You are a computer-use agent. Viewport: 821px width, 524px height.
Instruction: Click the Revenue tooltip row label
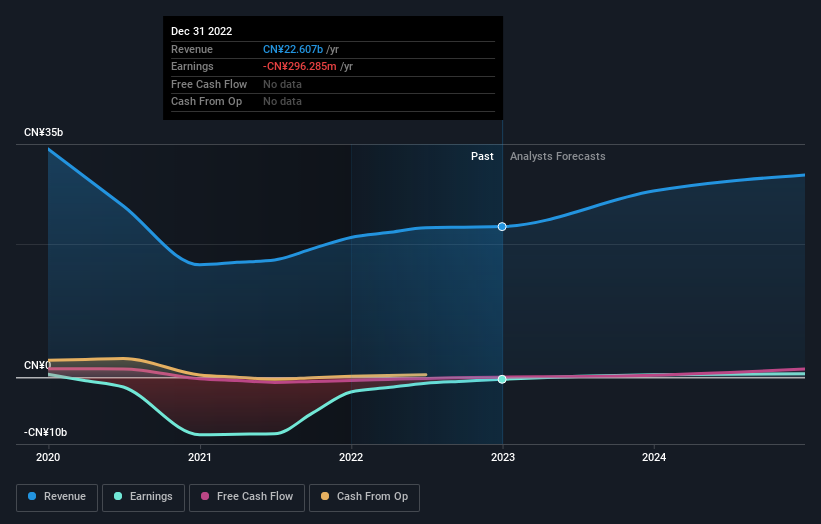point(192,49)
